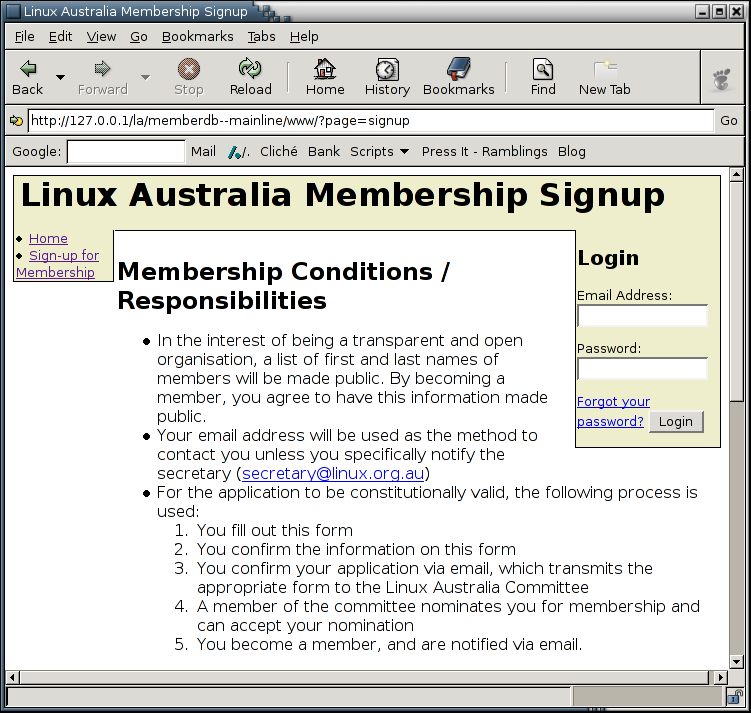Follow the Home sidebar link
Viewport: 751px width, 713px height.
(x=48, y=238)
